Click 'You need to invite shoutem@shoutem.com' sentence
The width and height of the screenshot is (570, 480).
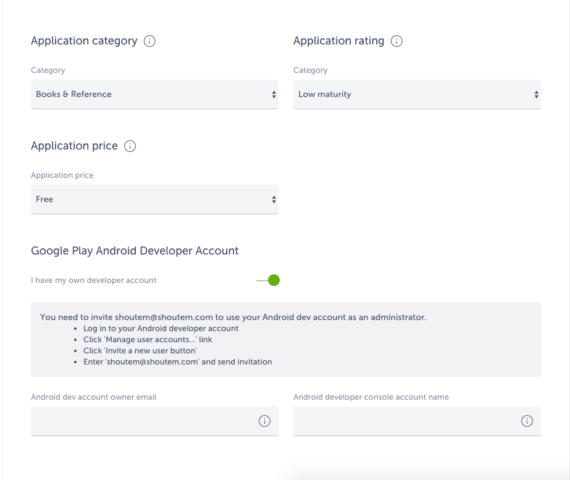point(233,317)
